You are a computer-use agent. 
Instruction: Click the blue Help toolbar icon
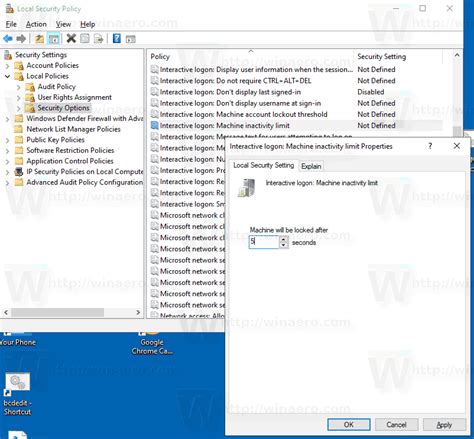[x=117, y=38]
